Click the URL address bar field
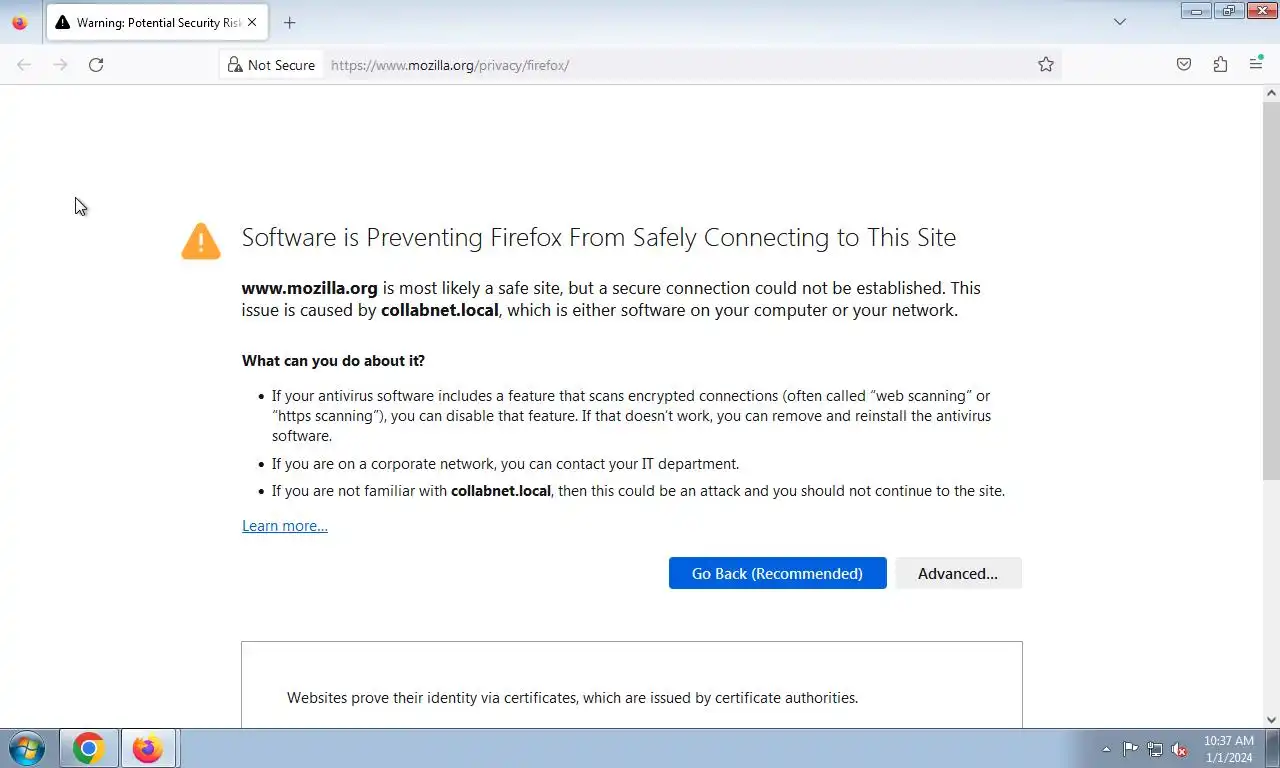Screen dimensions: 1280x768 (x=680, y=65)
